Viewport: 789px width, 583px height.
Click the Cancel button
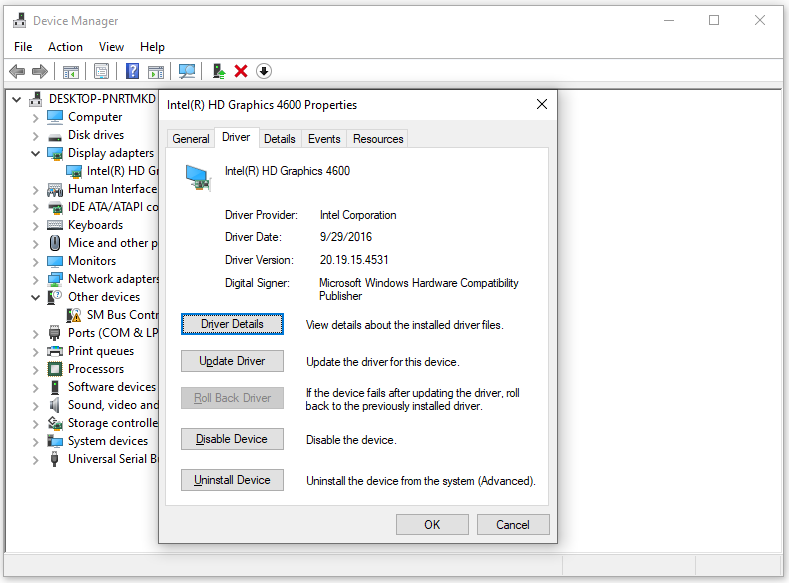point(513,525)
